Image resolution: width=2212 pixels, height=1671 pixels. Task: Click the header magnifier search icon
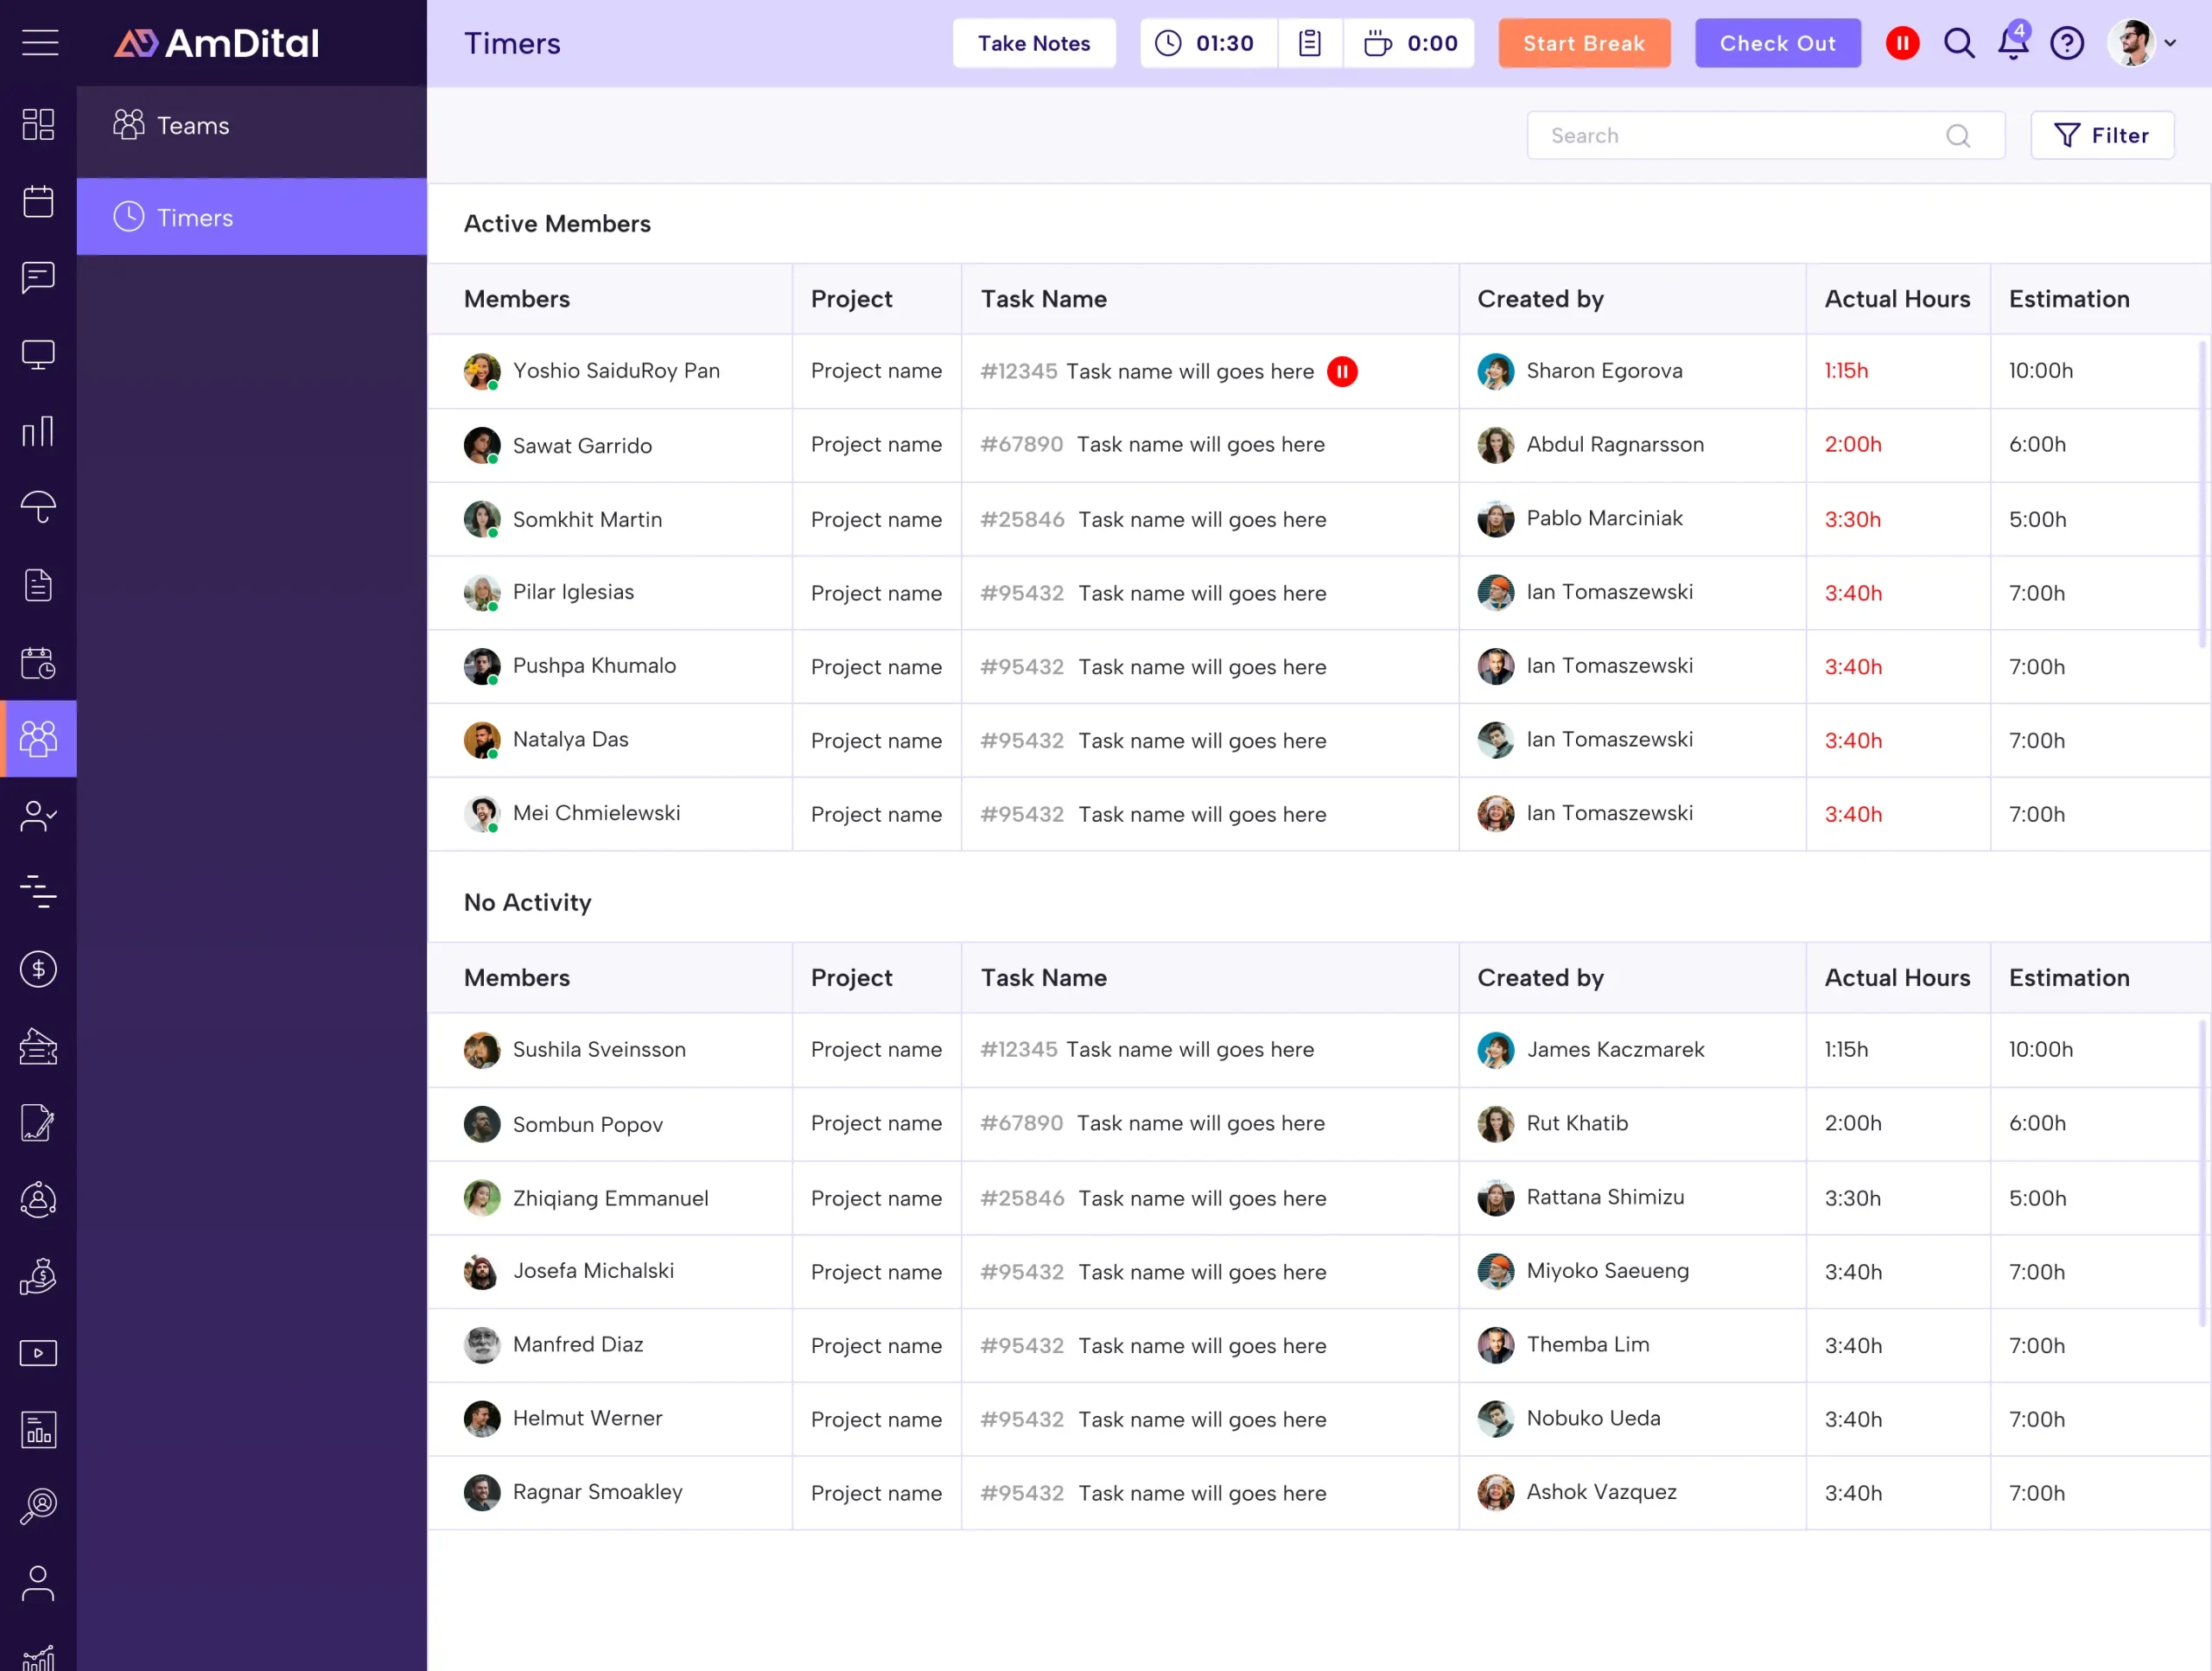pos(1959,43)
